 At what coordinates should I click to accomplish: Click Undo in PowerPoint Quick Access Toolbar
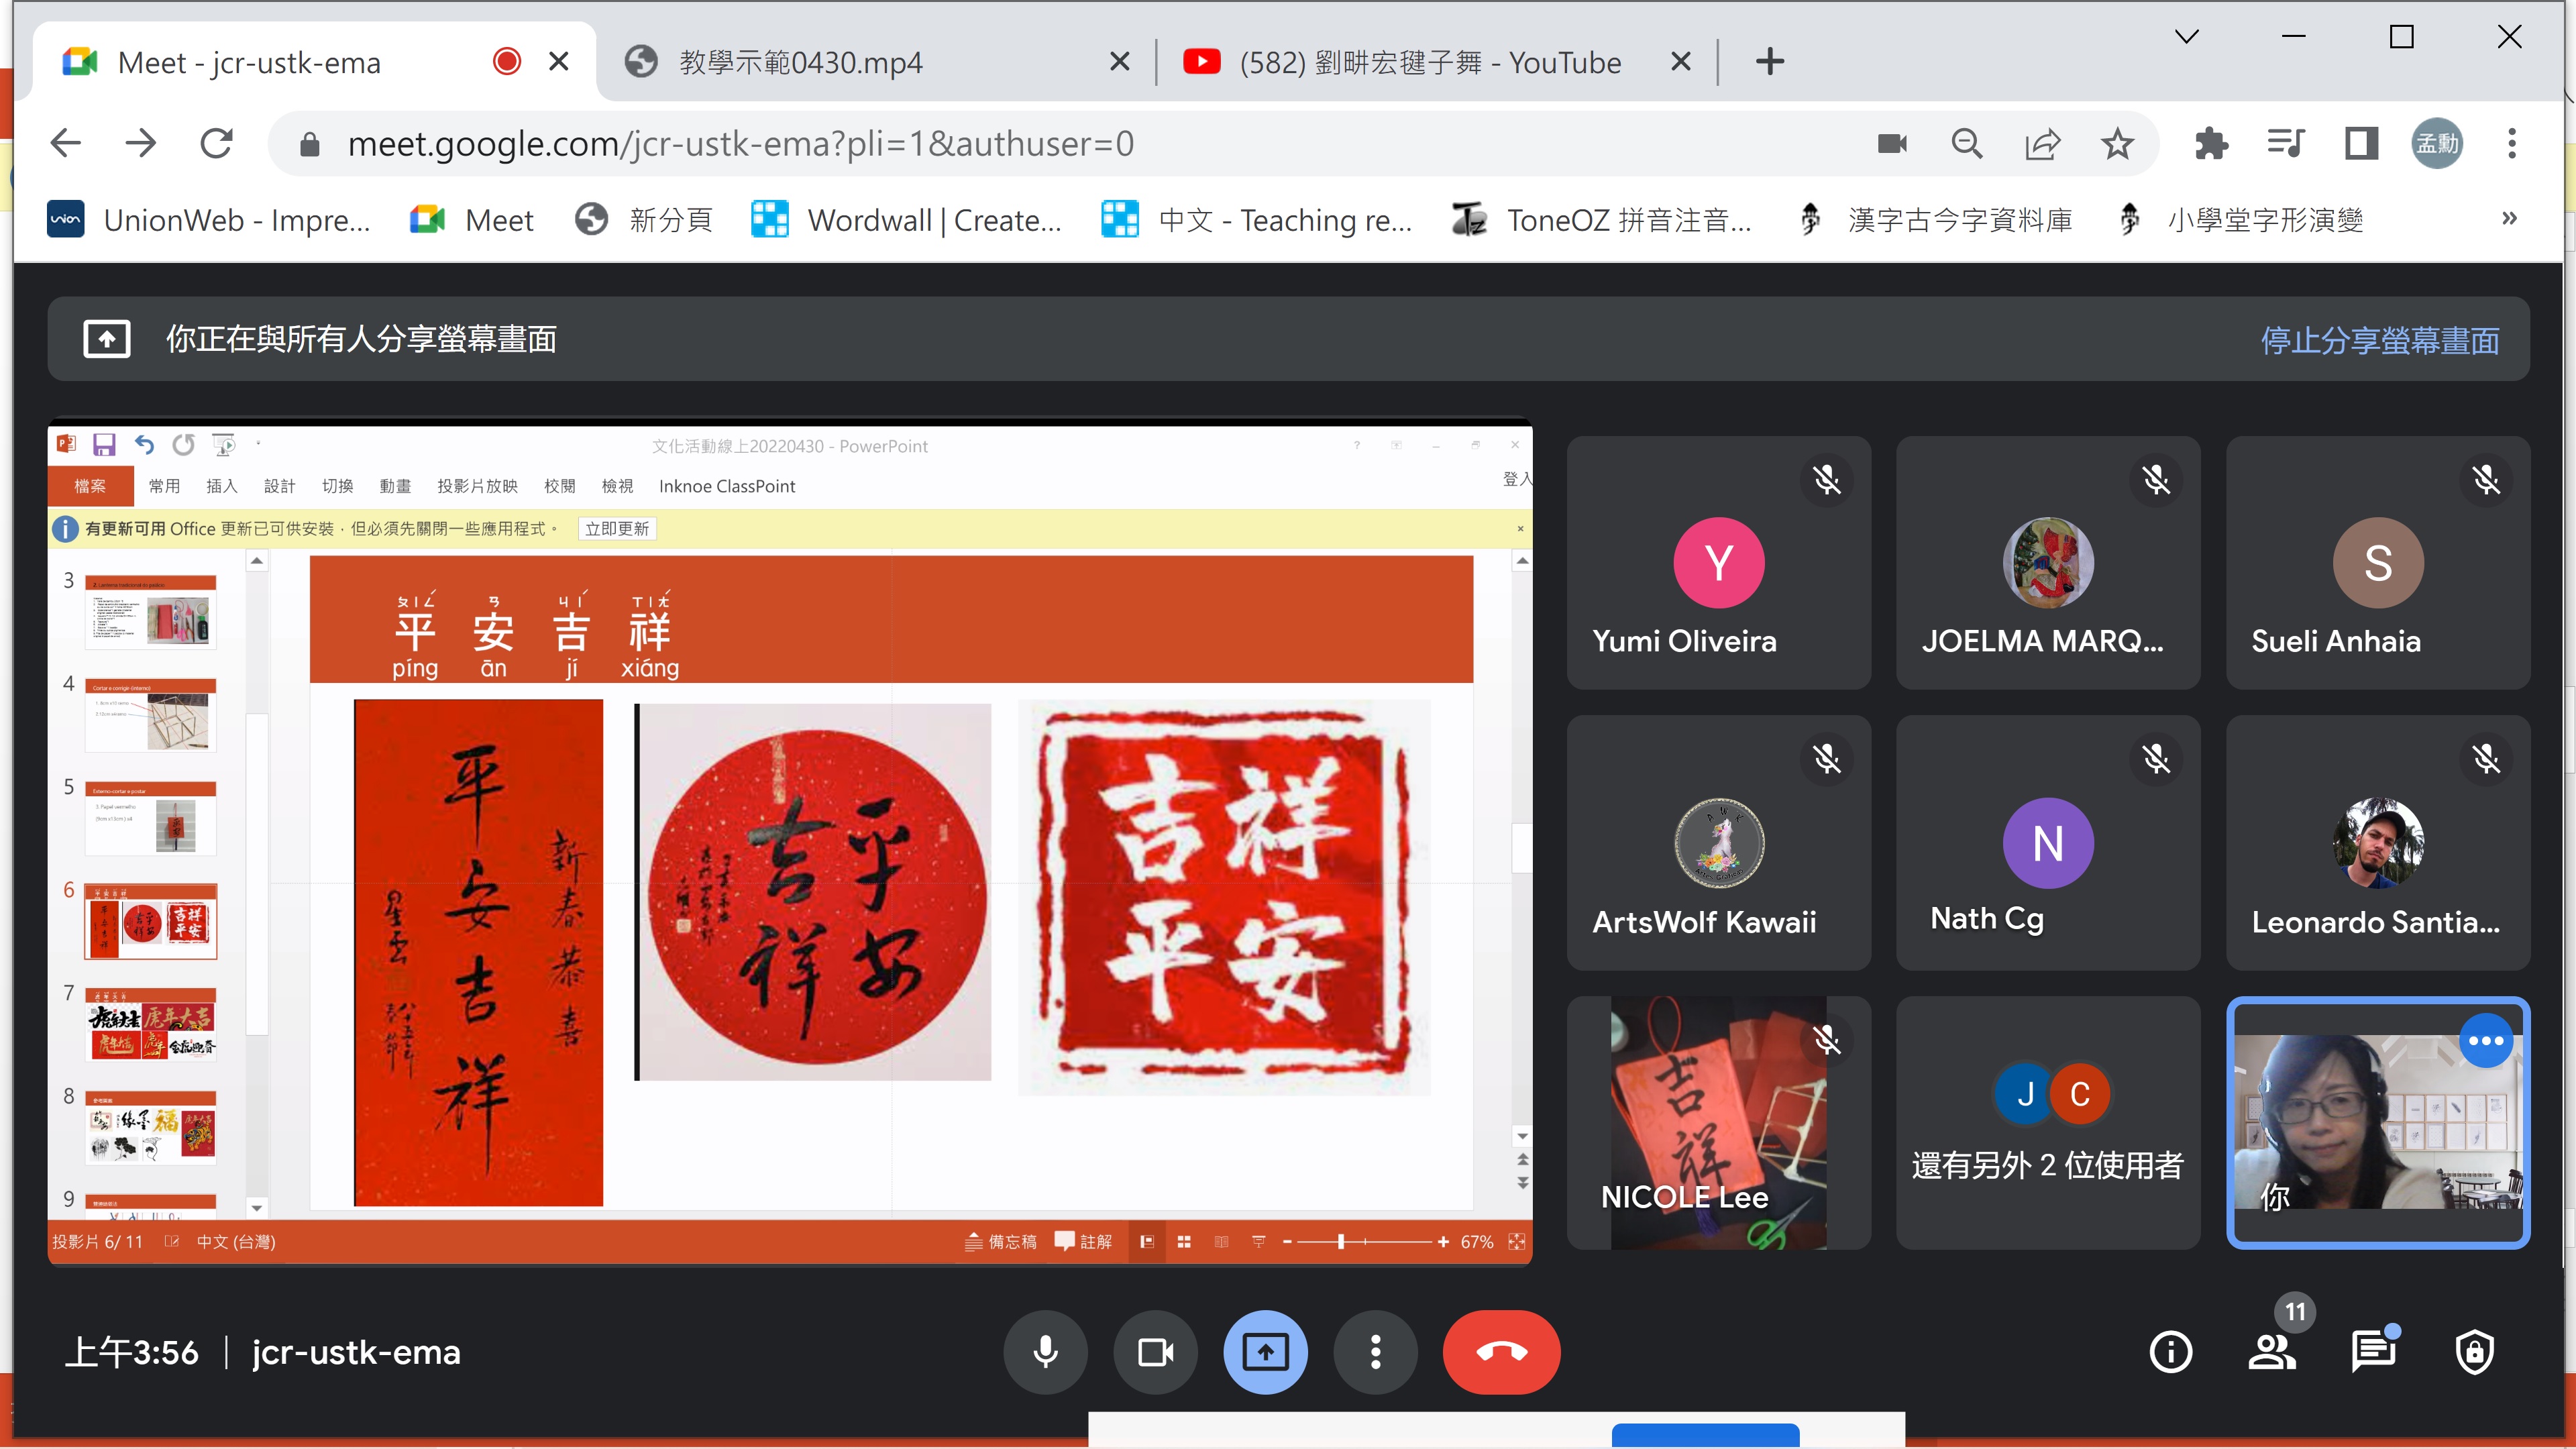(143, 445)
